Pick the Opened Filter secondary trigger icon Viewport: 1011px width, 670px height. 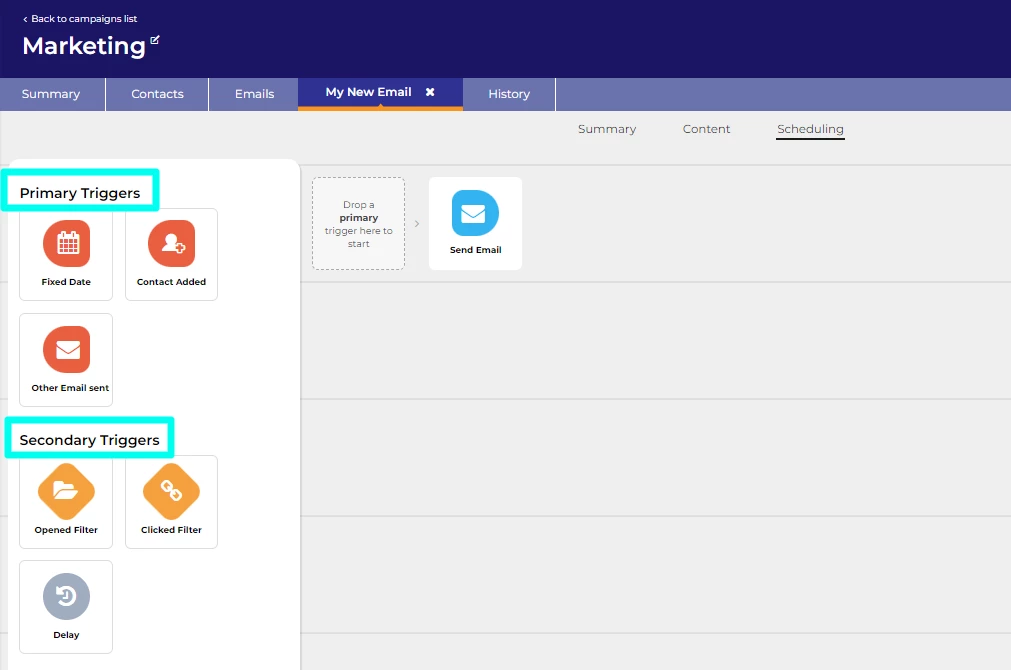click(x=66, y=491)
